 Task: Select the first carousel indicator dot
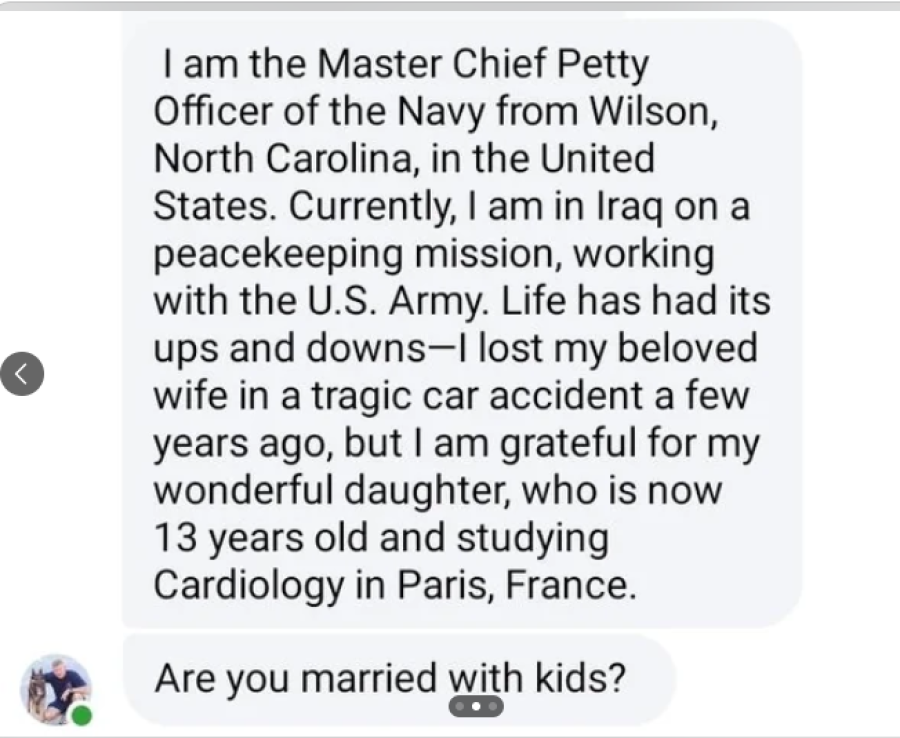click(461, 707)
